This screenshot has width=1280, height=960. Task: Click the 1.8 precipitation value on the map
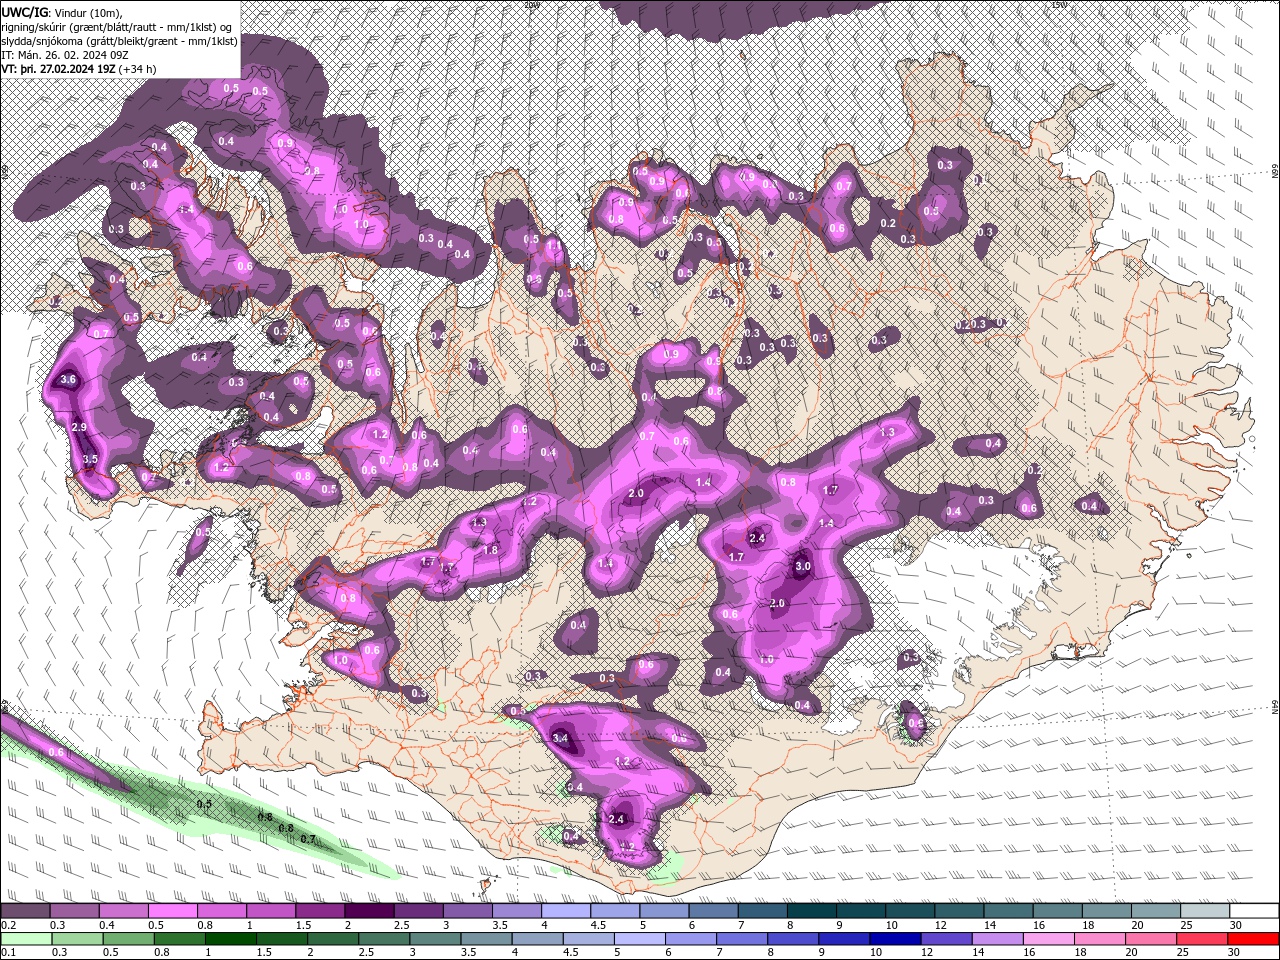click(x=491, y=550)
